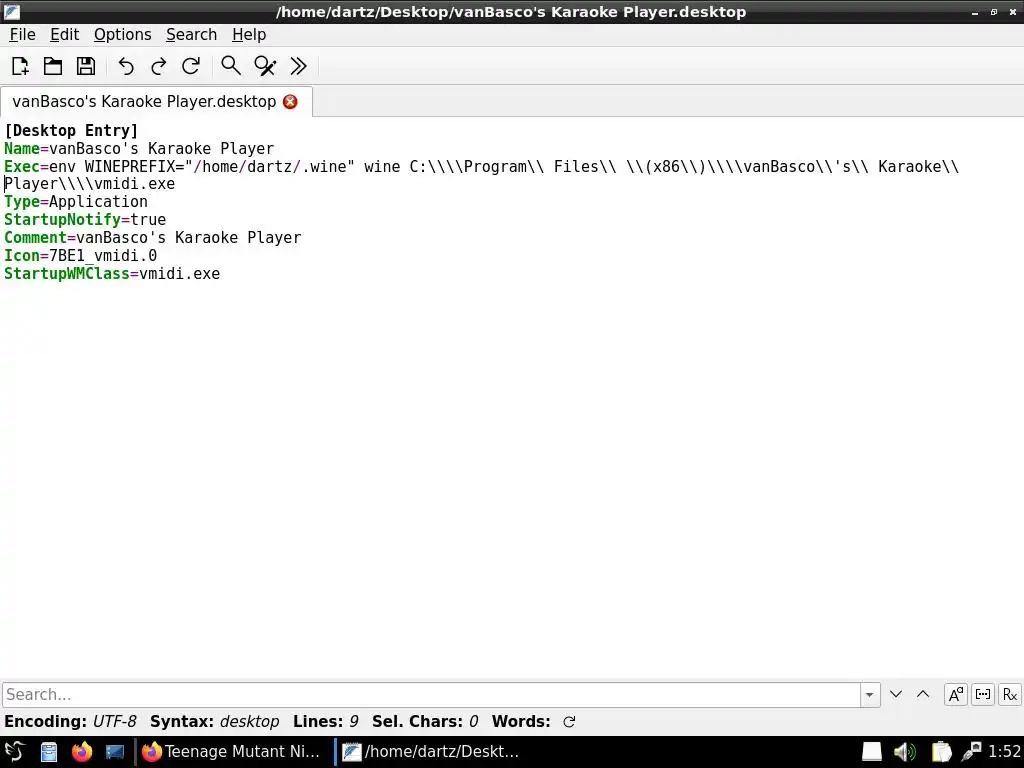Click the Name=vanBasco's Karaoke Player line
Viewport: 1024px width, 768px height.
click(139, 149)
